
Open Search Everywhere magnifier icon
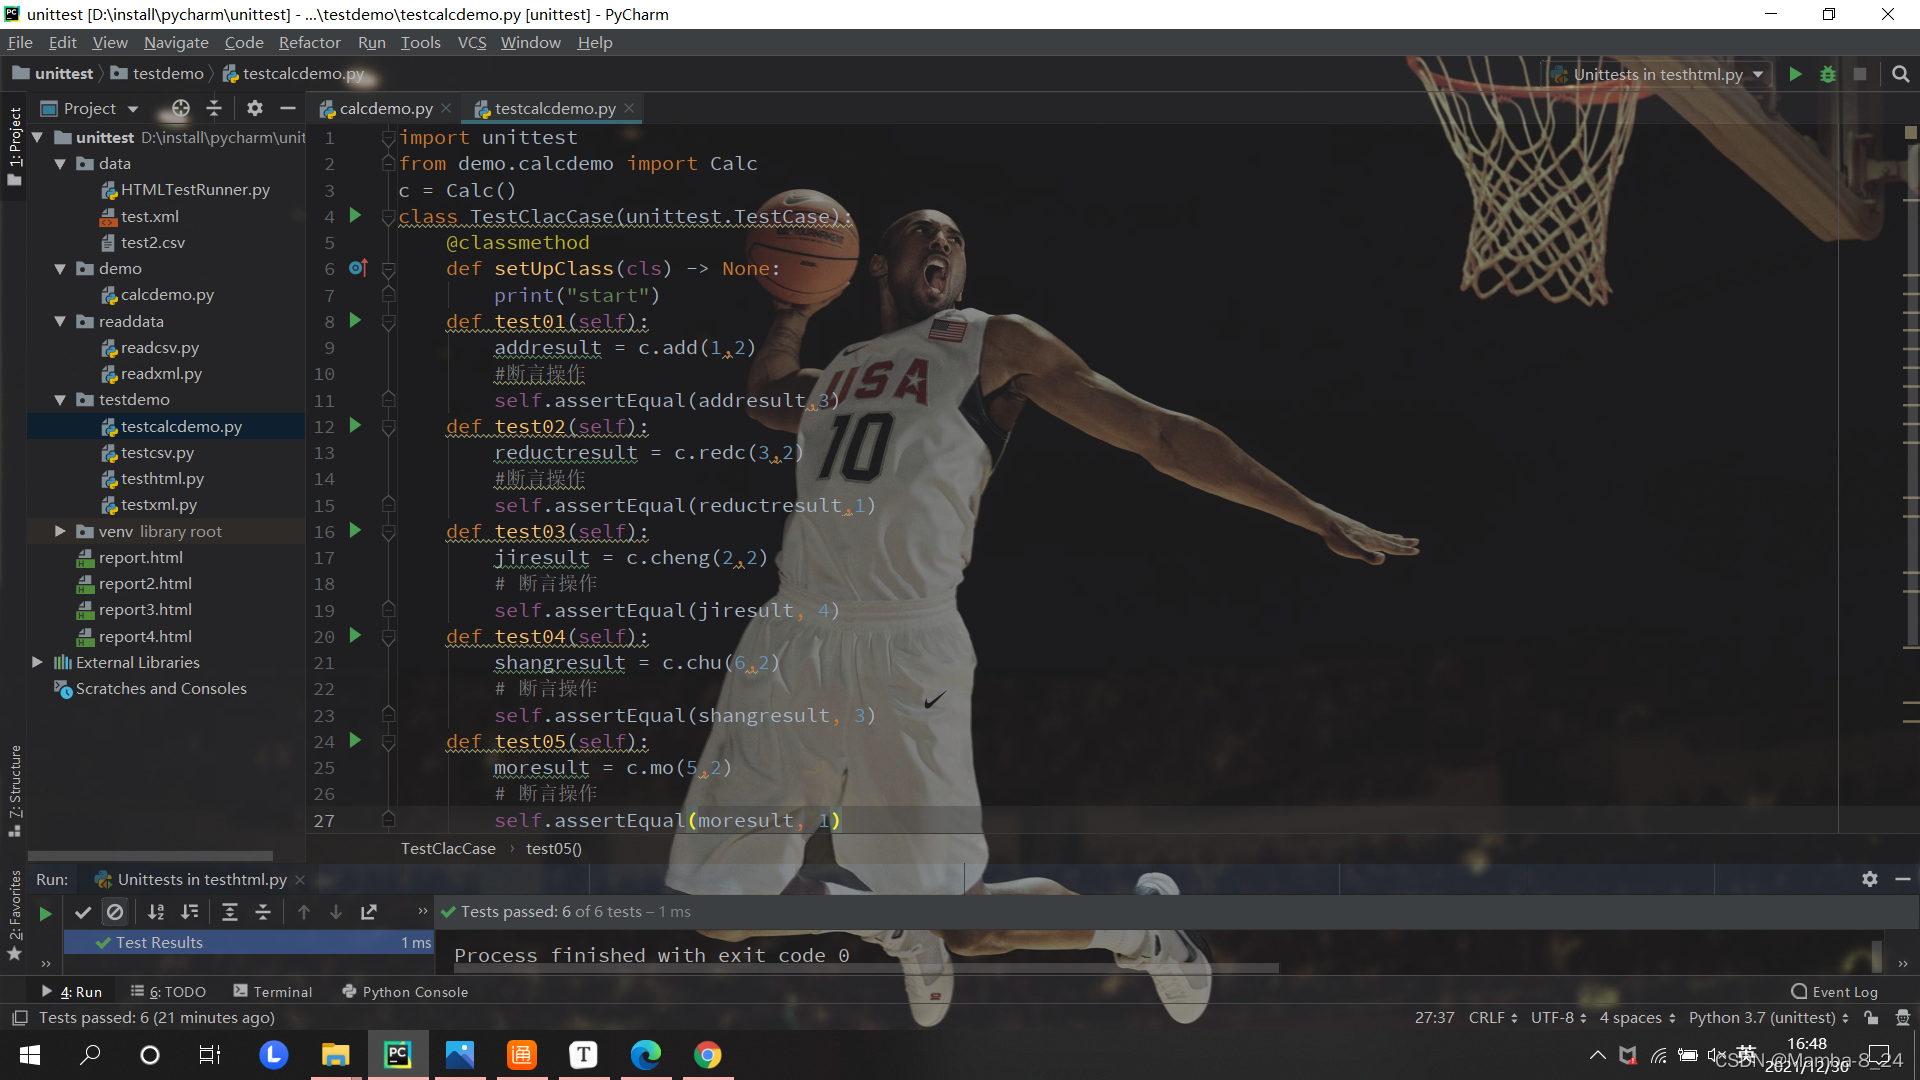[1901, 74]
